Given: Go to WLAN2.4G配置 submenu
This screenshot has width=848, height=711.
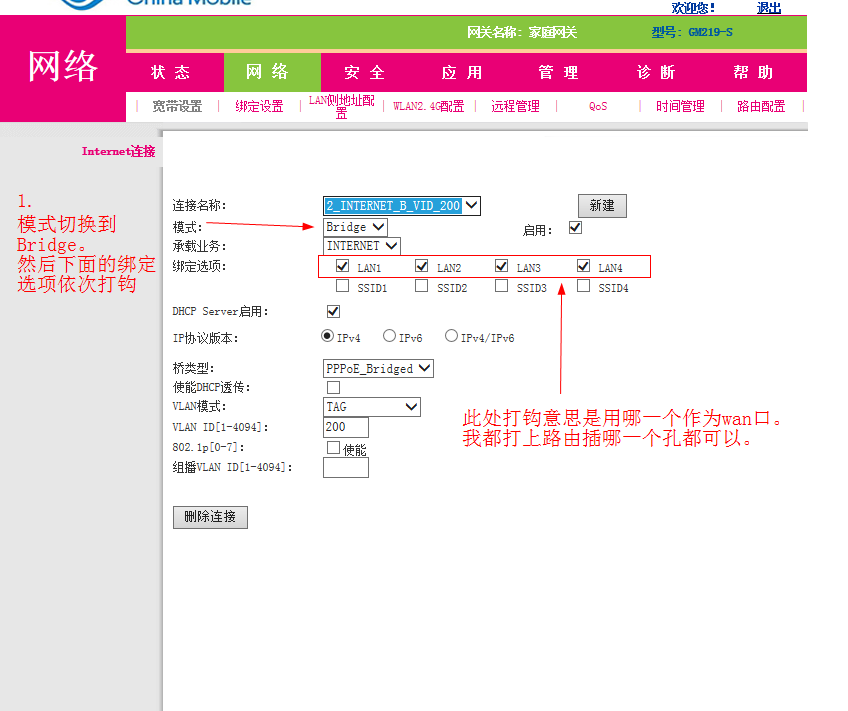Looking at the screenshot, I should [x=429, y=107].
